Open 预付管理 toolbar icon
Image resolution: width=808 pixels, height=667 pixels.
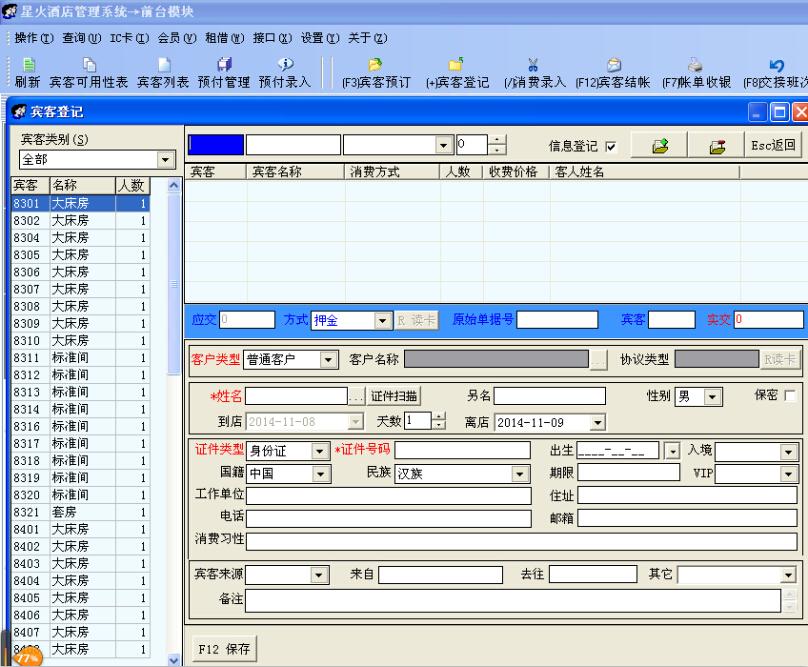[223, 74]
